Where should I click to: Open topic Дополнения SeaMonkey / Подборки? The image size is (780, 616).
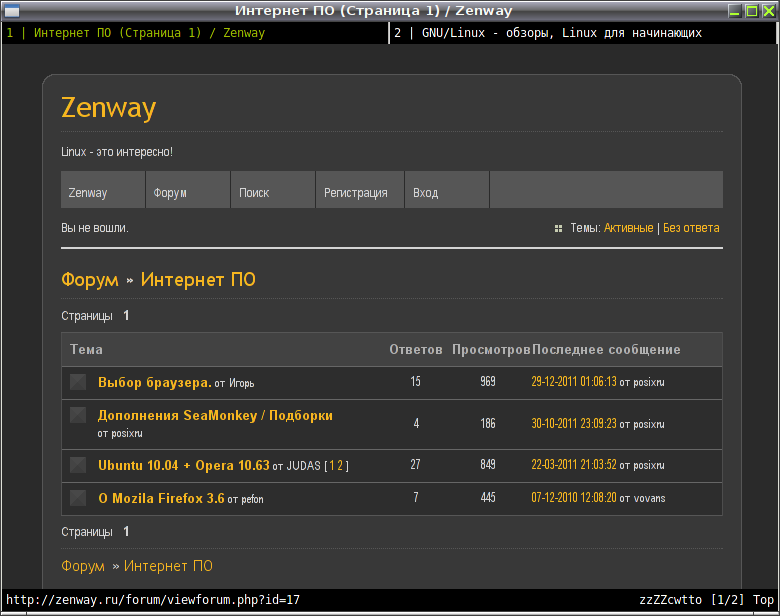[x=215, y=415]
